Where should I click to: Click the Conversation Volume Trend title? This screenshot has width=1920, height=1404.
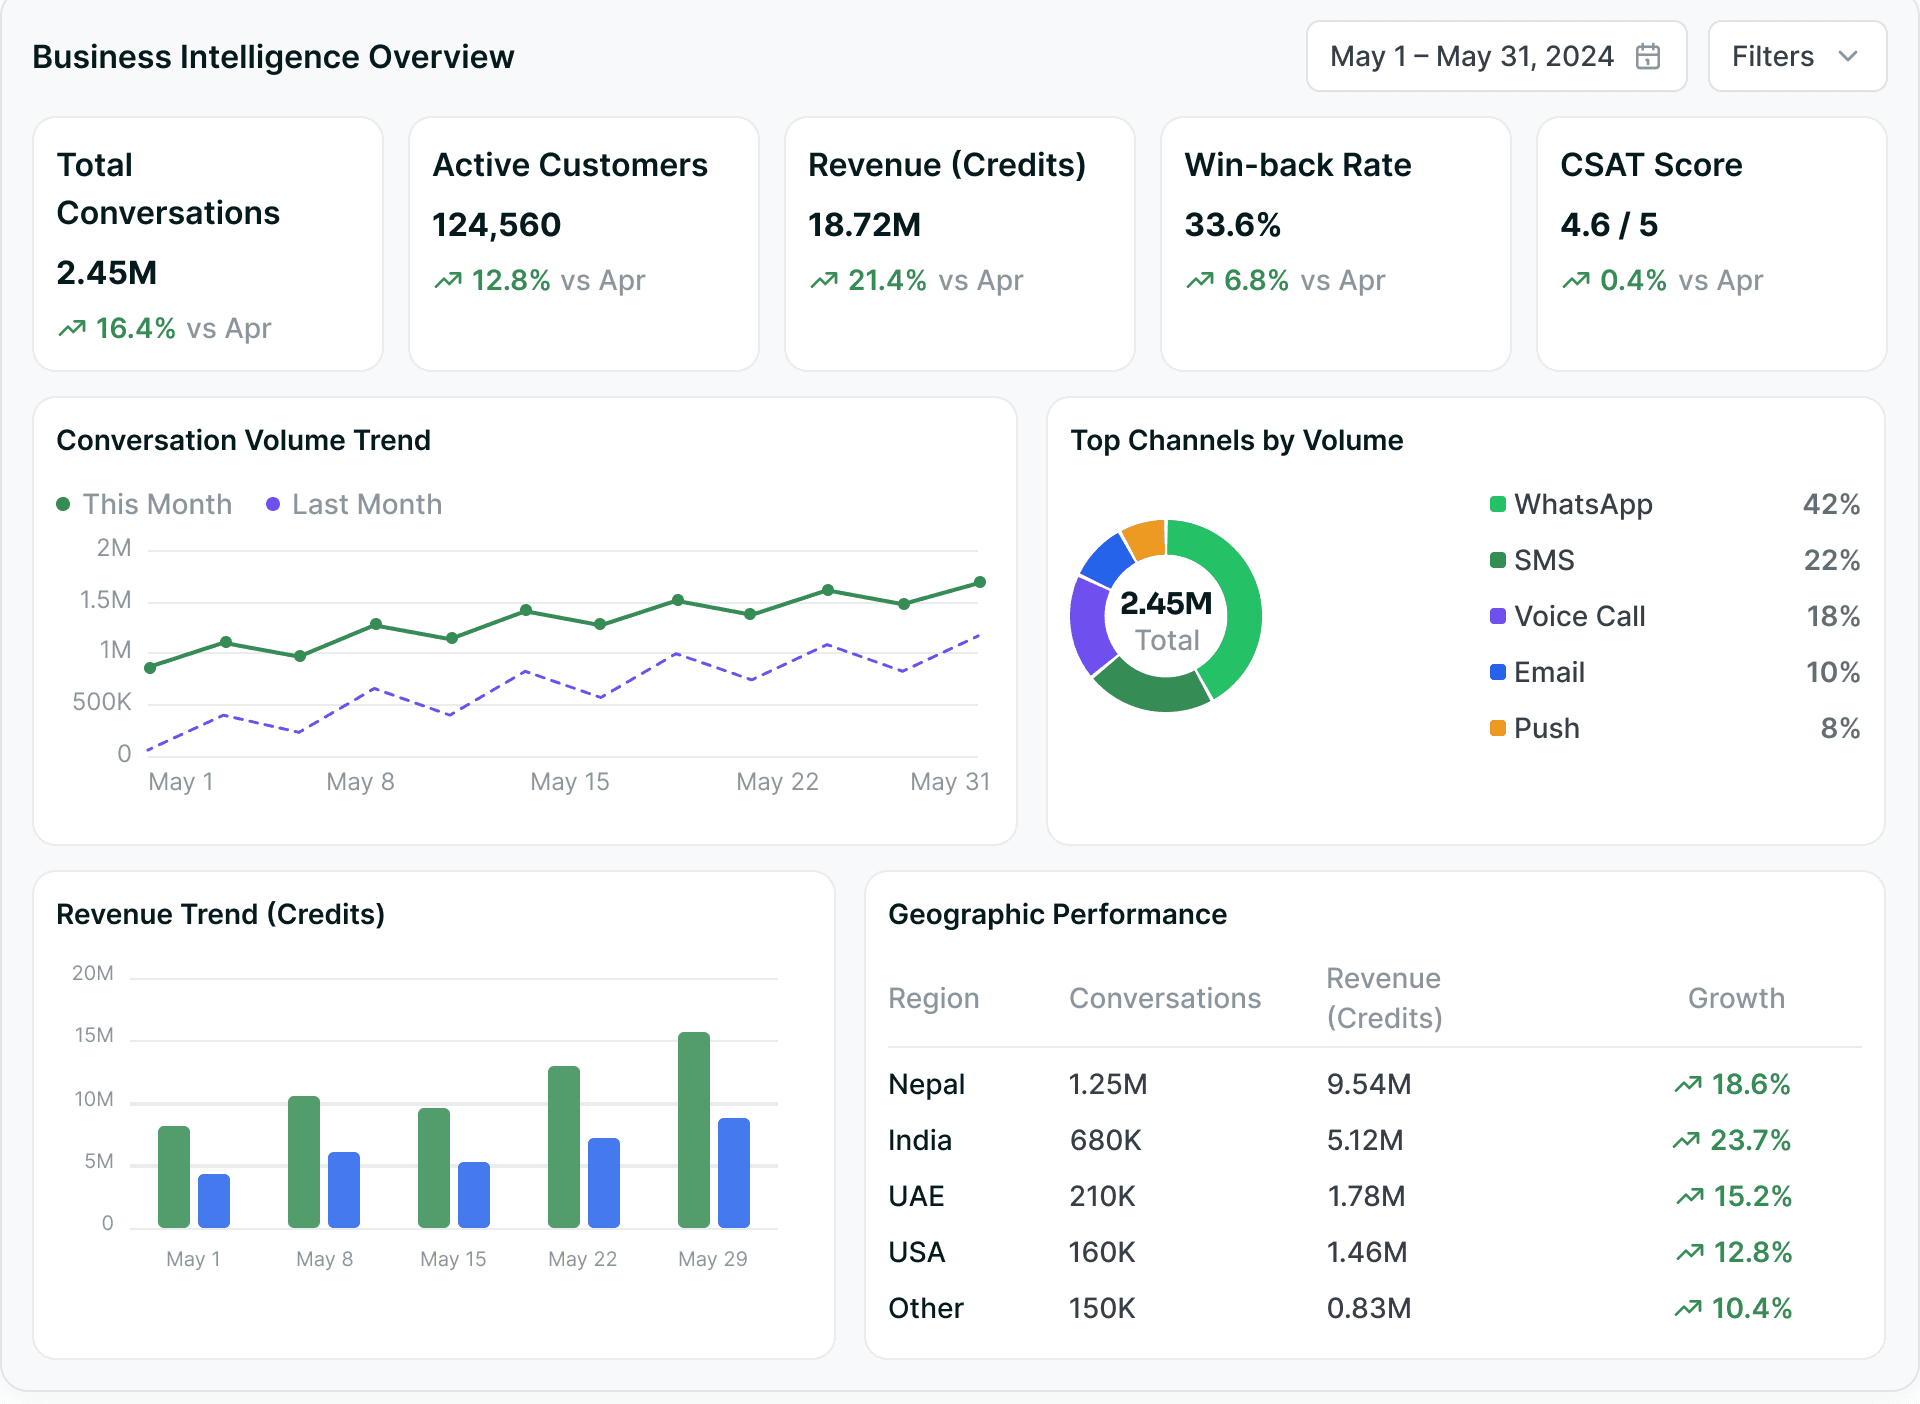point(243,440)
